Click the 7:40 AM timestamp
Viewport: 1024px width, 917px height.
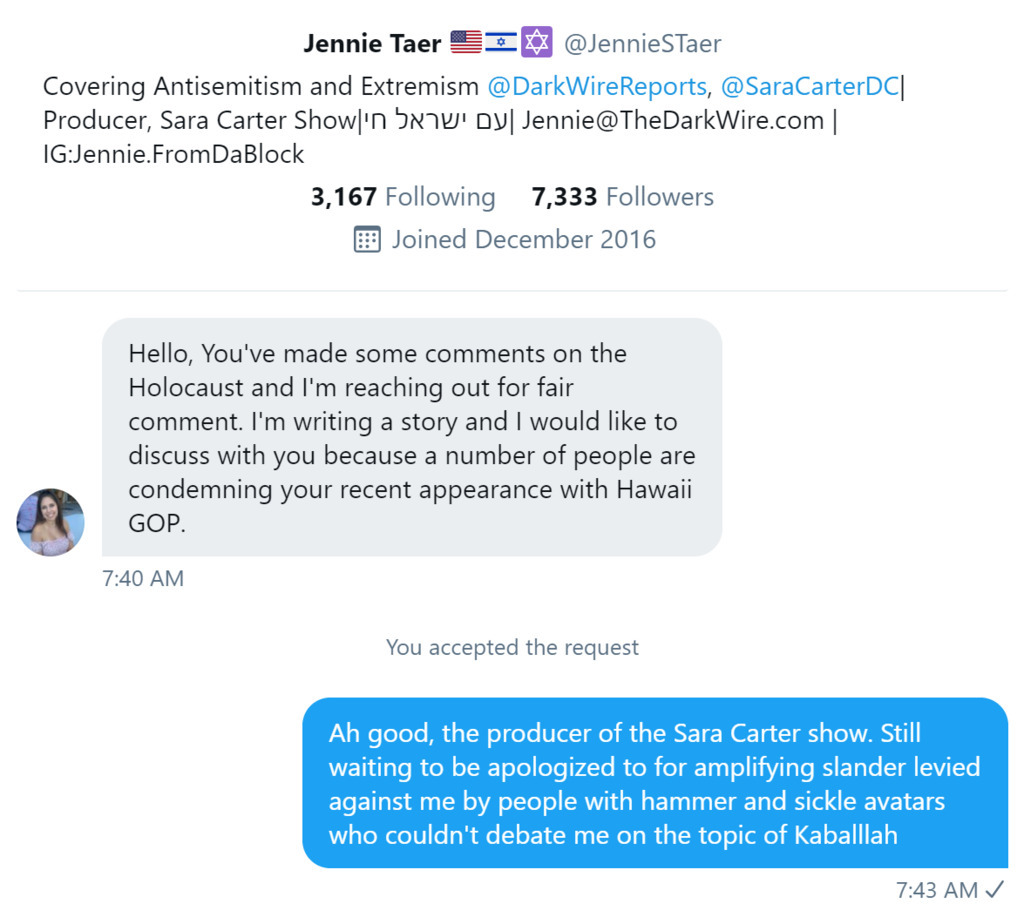[x=143, y=578]
